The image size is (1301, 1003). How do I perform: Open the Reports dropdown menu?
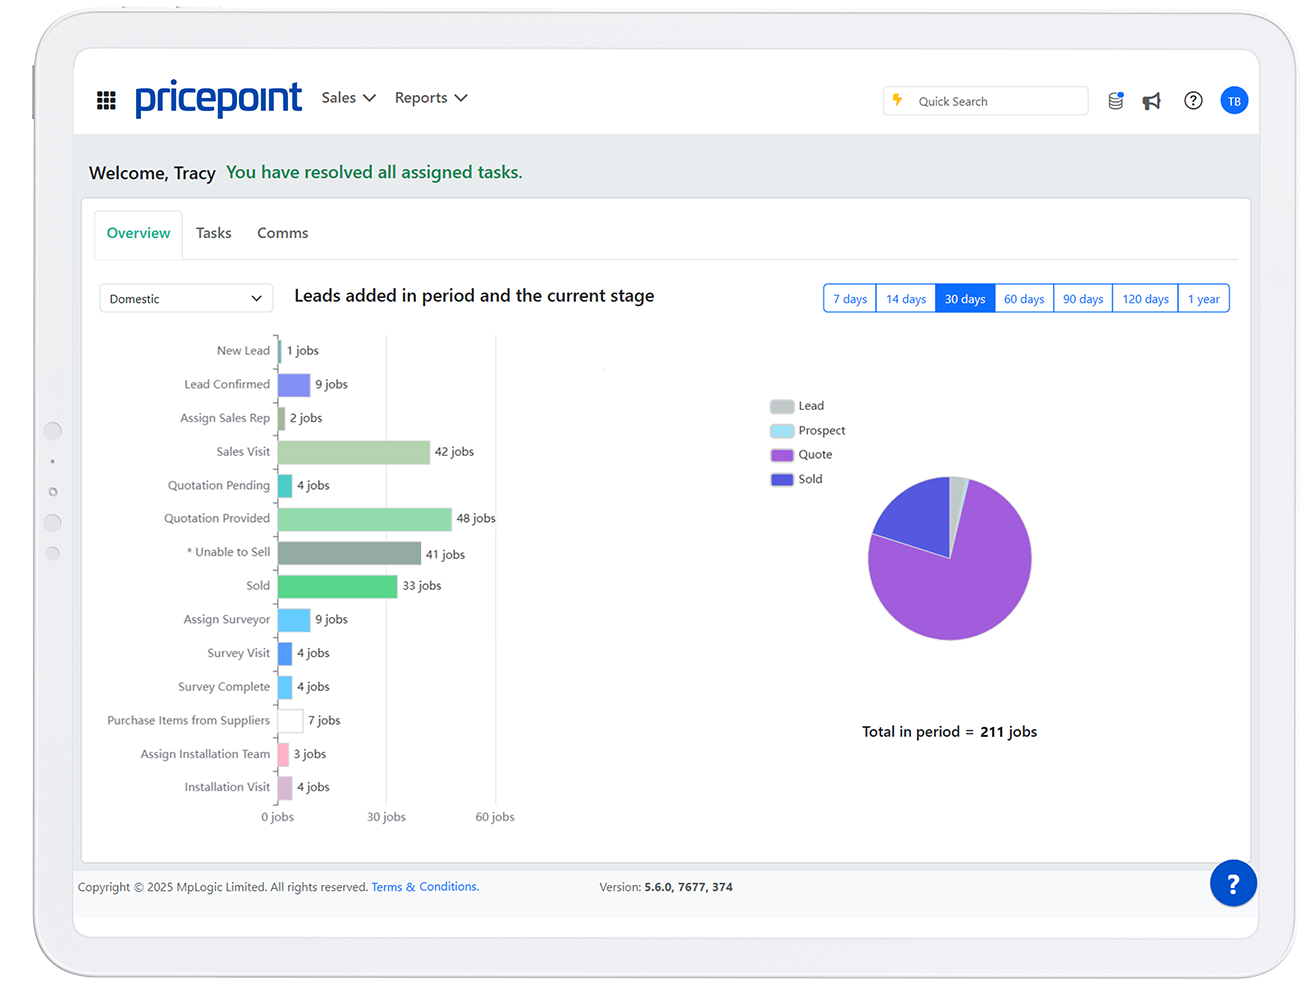(430, 98)
